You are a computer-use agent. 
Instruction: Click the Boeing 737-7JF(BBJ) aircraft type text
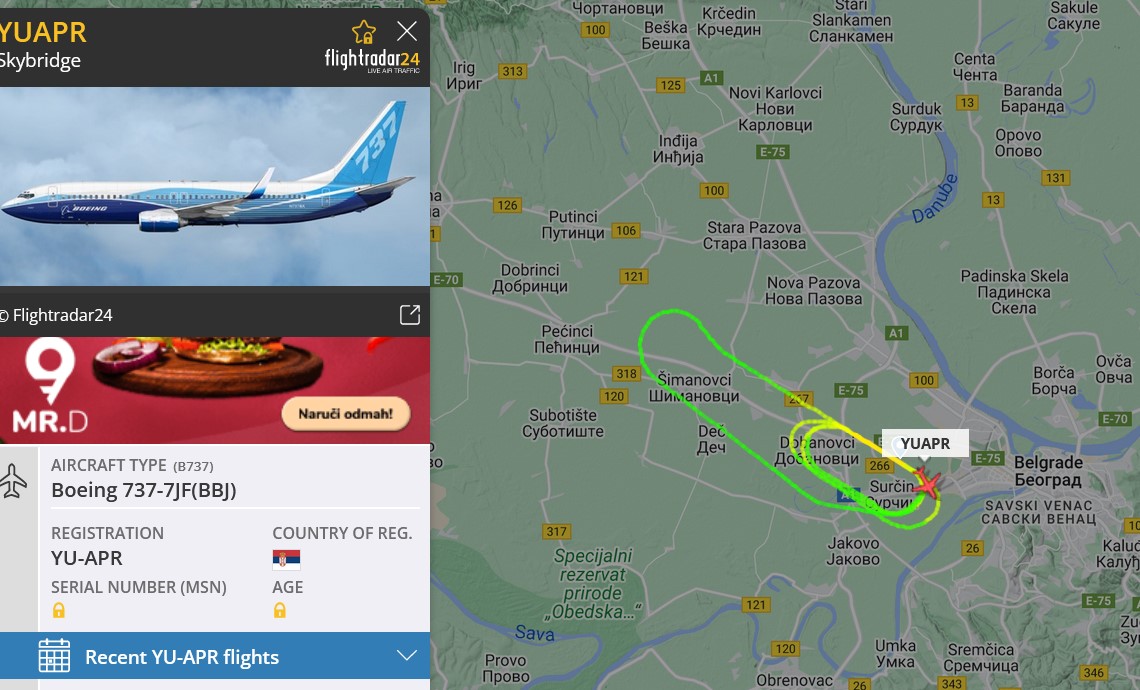click(x=144, y=491)
